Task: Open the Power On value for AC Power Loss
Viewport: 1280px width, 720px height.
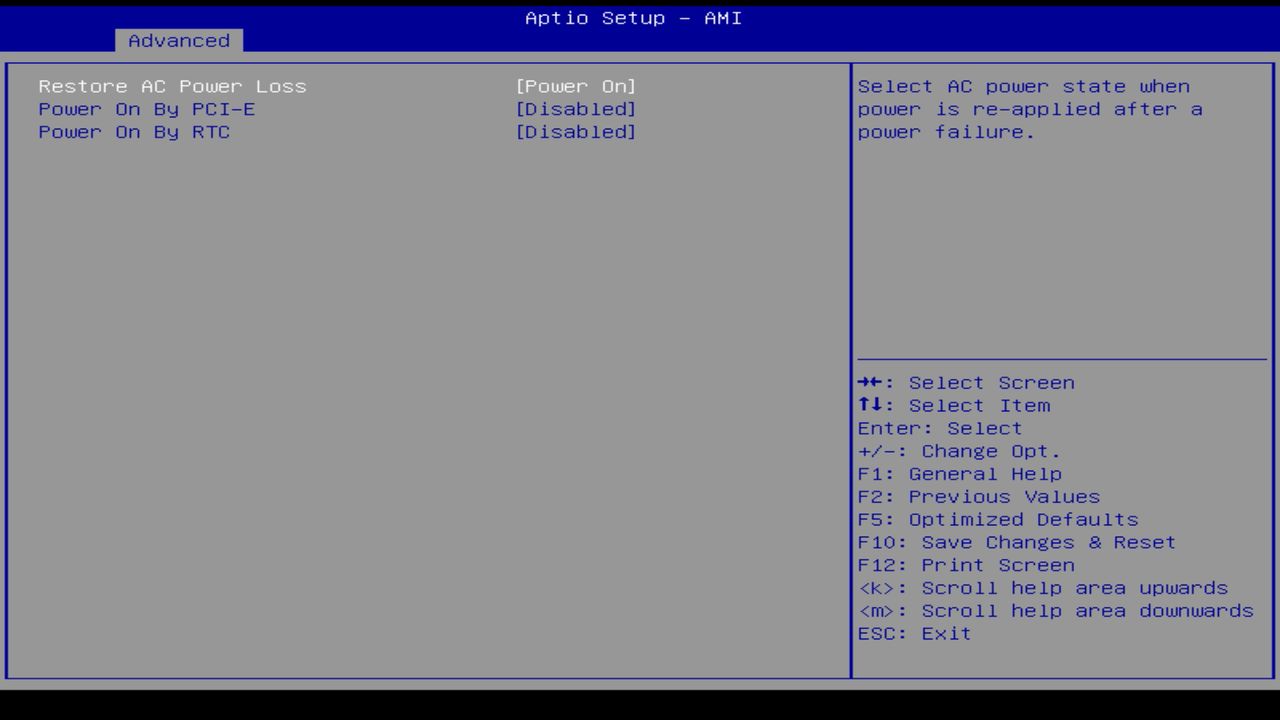Action: 577,86
